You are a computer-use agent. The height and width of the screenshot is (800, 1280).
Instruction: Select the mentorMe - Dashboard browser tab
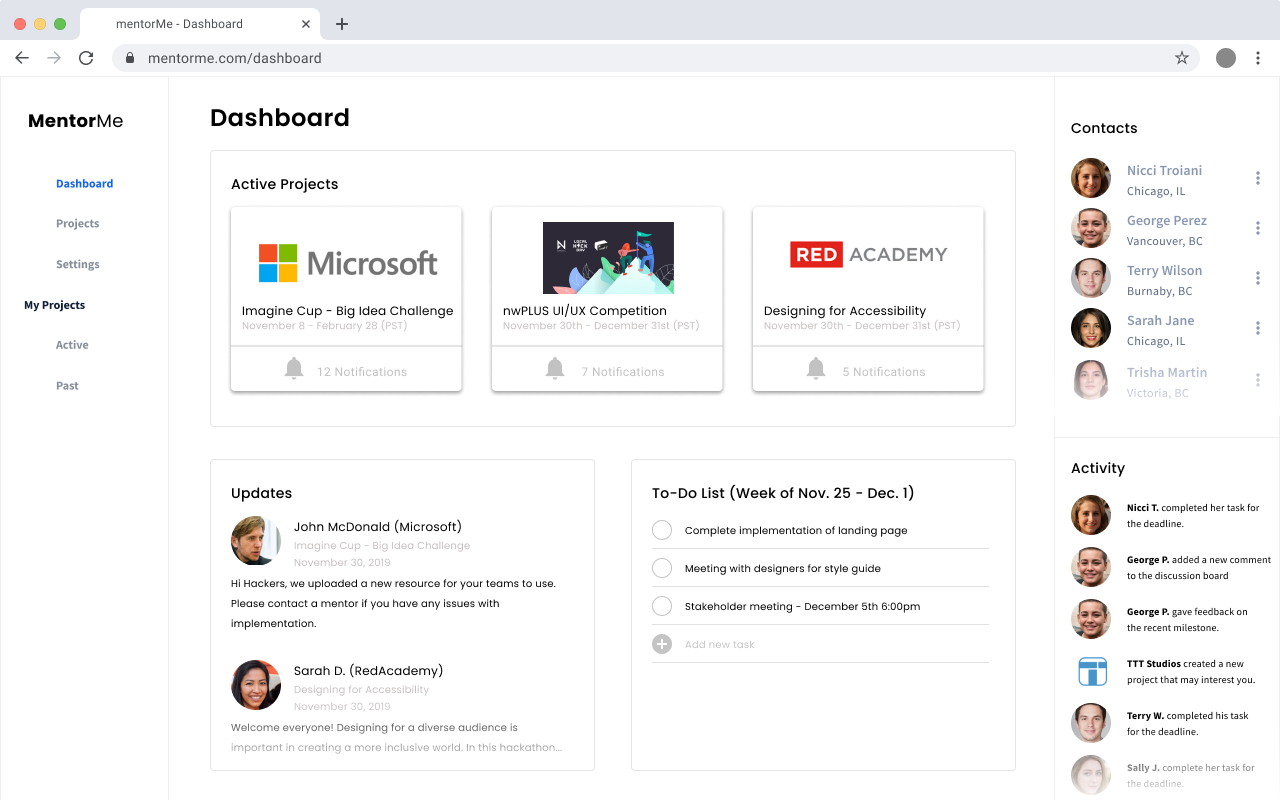198,24
